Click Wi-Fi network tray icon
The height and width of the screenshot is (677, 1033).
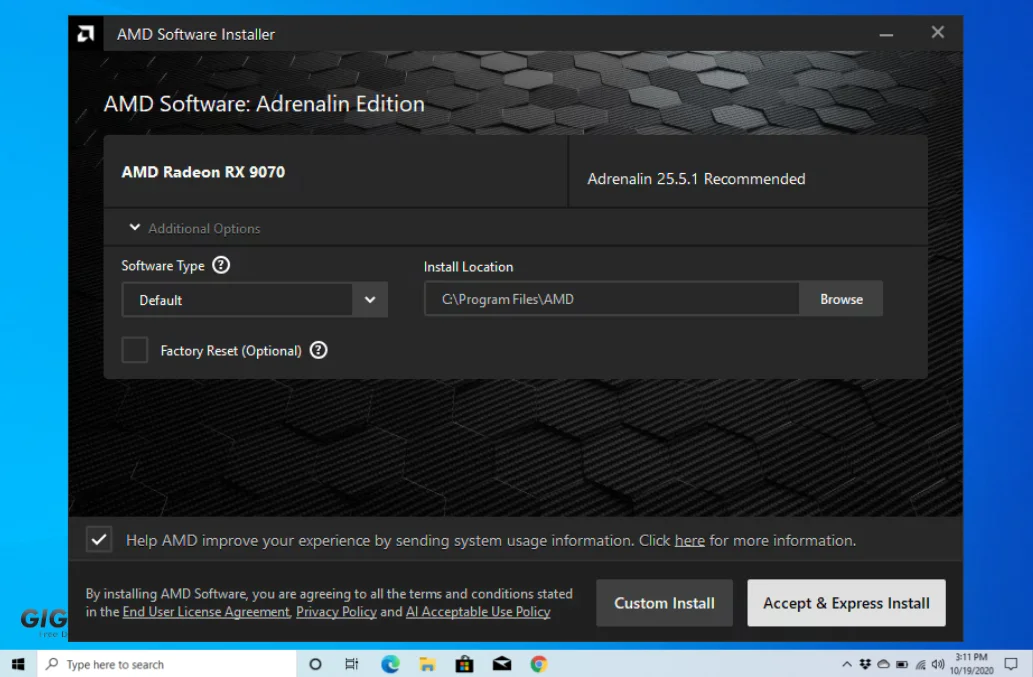coord(920,664)
